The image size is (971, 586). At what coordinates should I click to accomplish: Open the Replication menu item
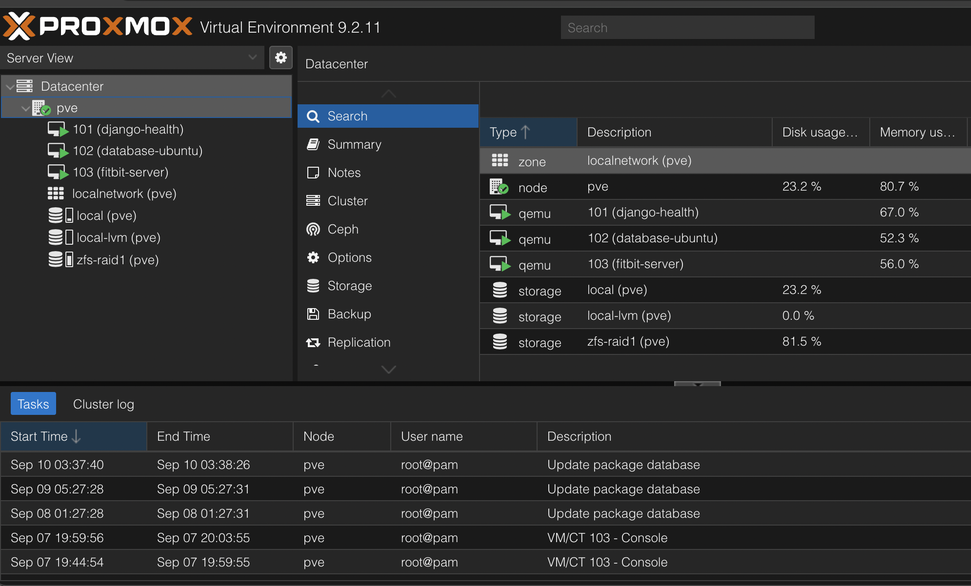click(388, 343)
